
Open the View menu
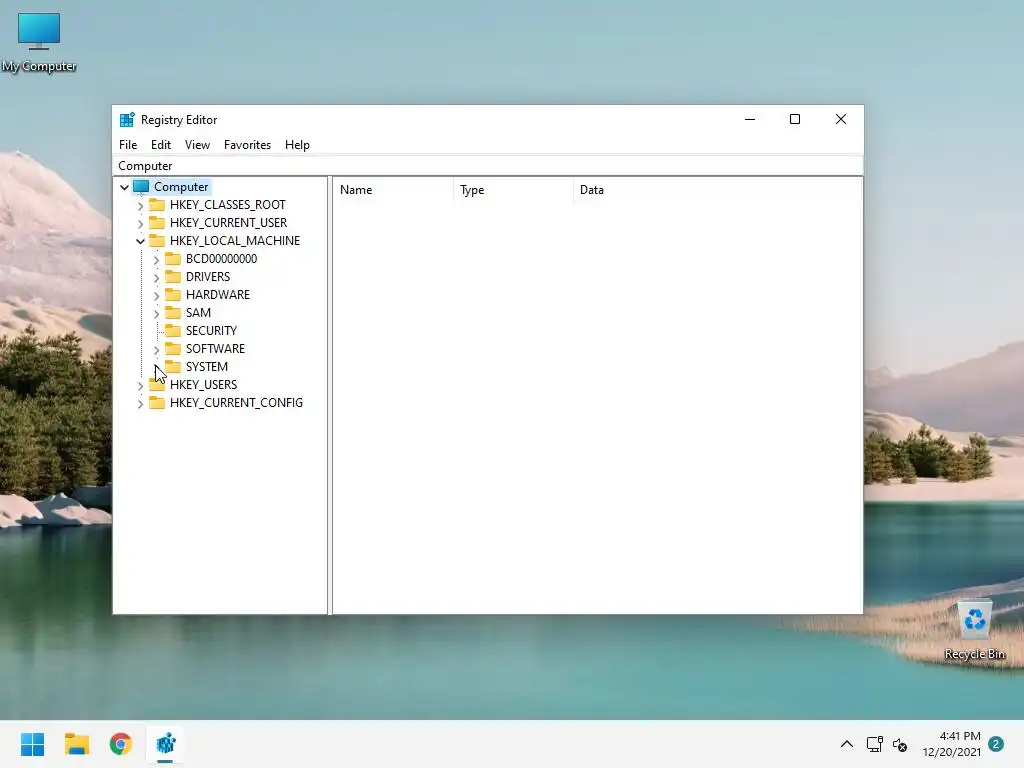[x=197, y=145]
